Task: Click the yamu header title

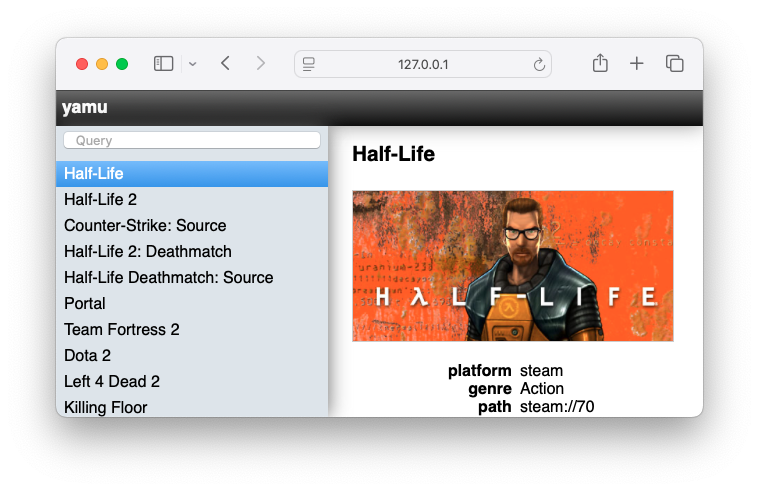Action: pyautogui.click(x=85, y=107)
